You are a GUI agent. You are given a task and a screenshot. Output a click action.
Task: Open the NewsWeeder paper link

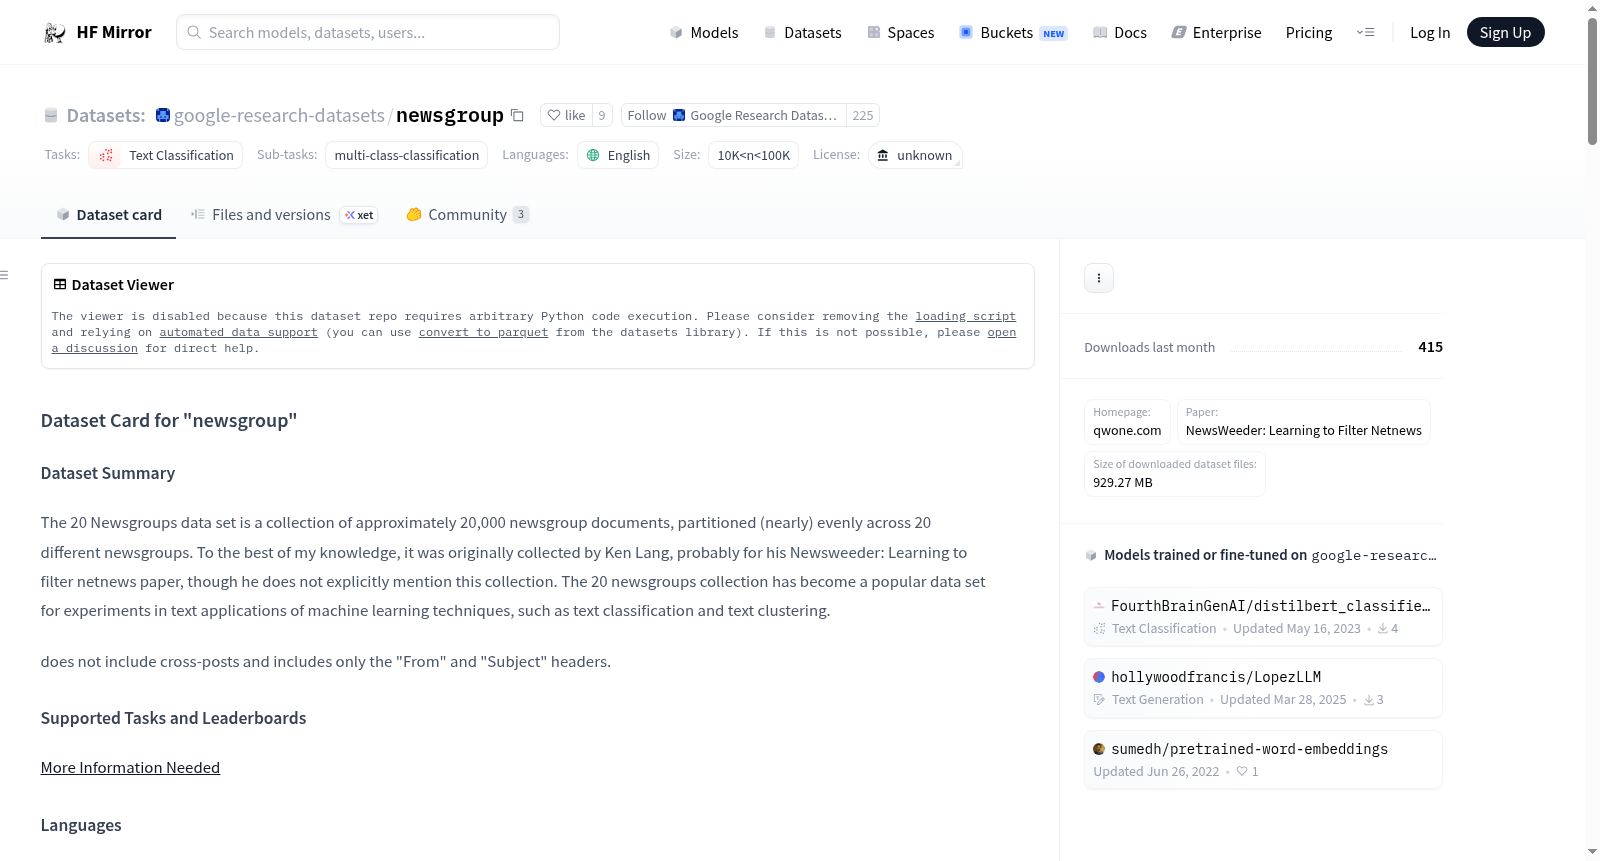(x=1304, y=422)
